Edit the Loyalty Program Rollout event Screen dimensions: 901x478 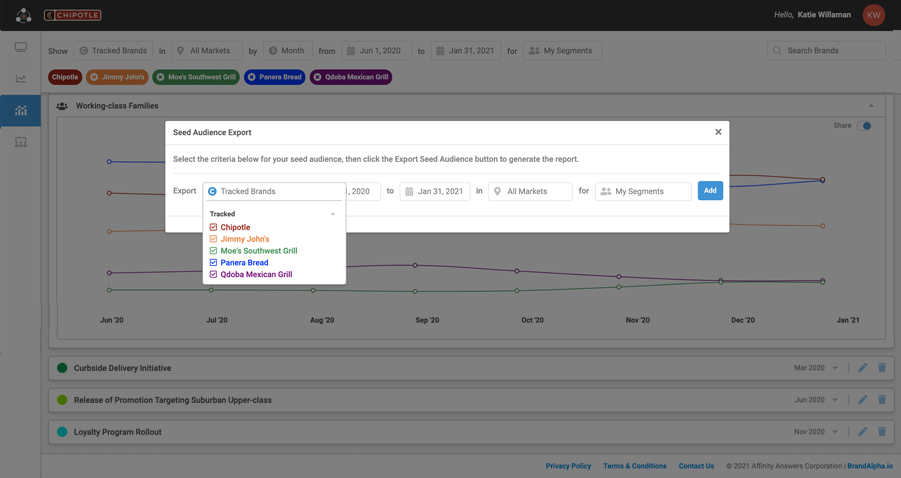click(863, 431)
